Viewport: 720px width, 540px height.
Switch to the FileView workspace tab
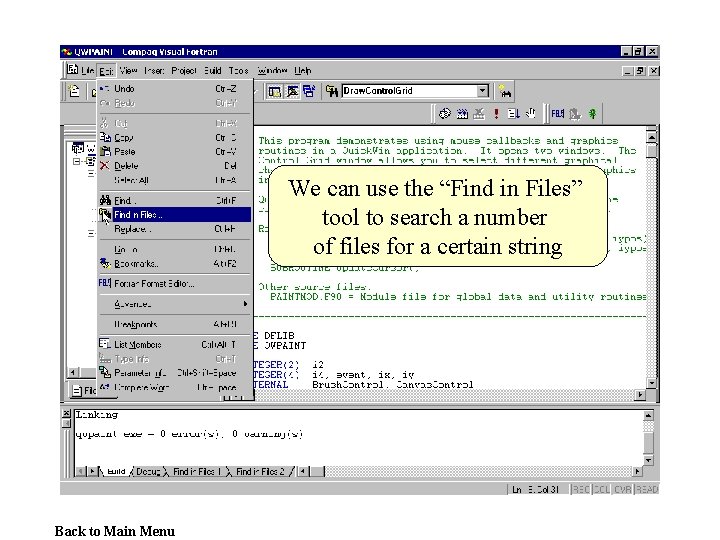[84, 391]
